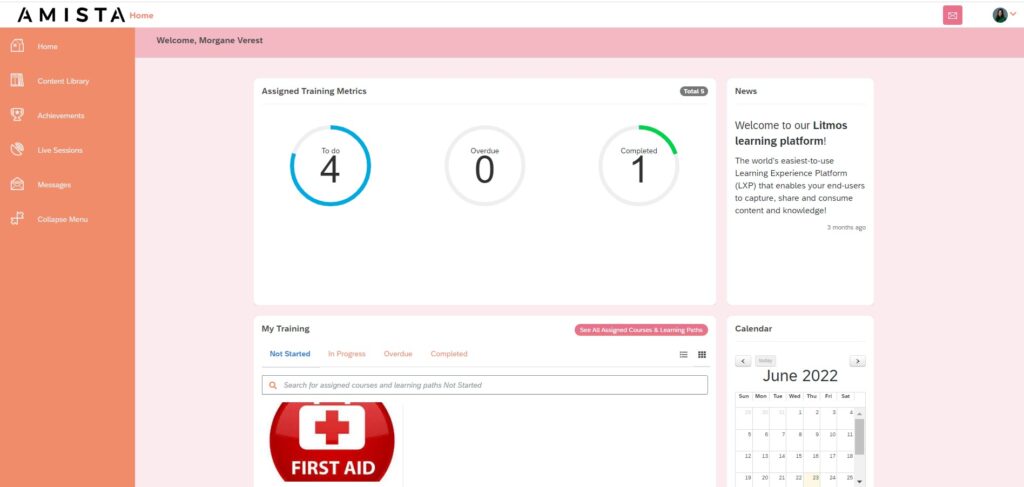Click the News panel heading
The image size is (1024, 487).
pos(746,91)
